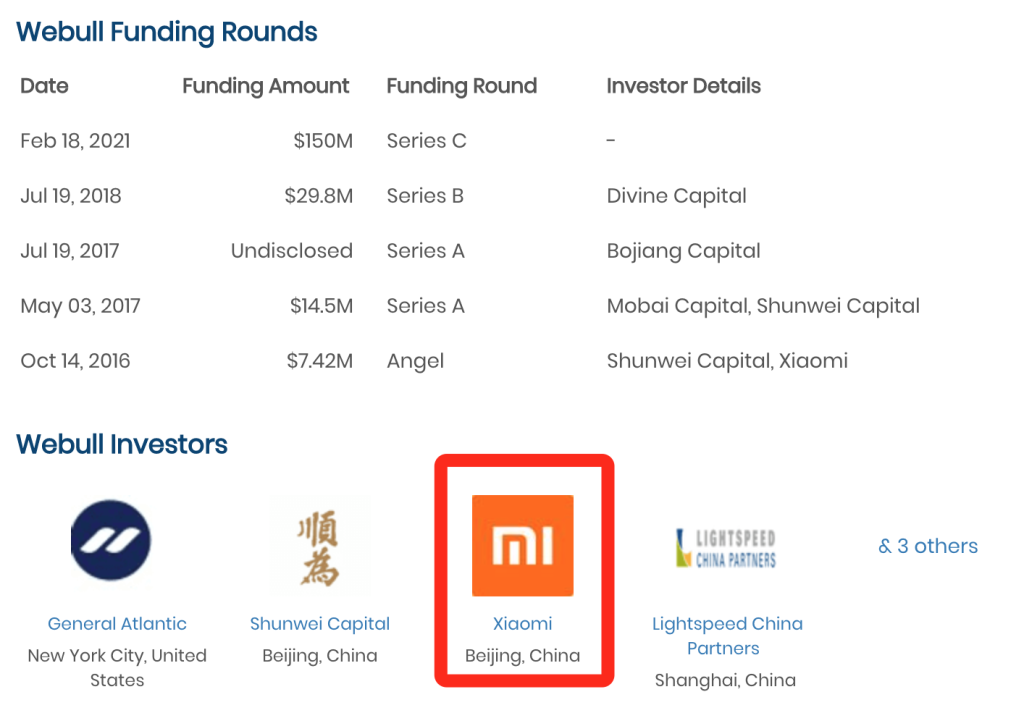Click the orange Xiaomi logo
The image size is (1024, 705).
click(523, 545)
